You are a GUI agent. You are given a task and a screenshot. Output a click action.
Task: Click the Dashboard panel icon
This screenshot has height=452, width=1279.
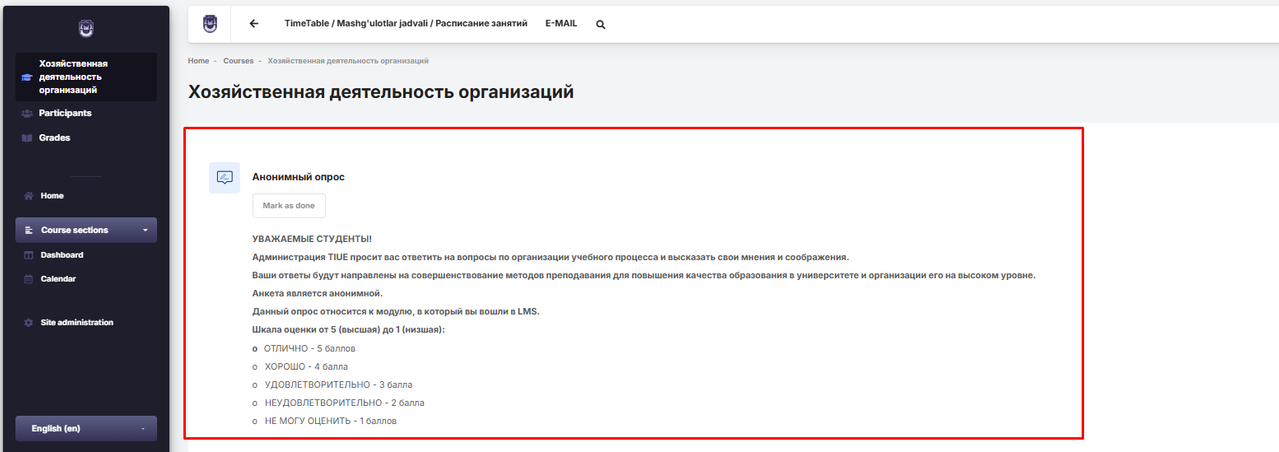click(x=29, y=255)
